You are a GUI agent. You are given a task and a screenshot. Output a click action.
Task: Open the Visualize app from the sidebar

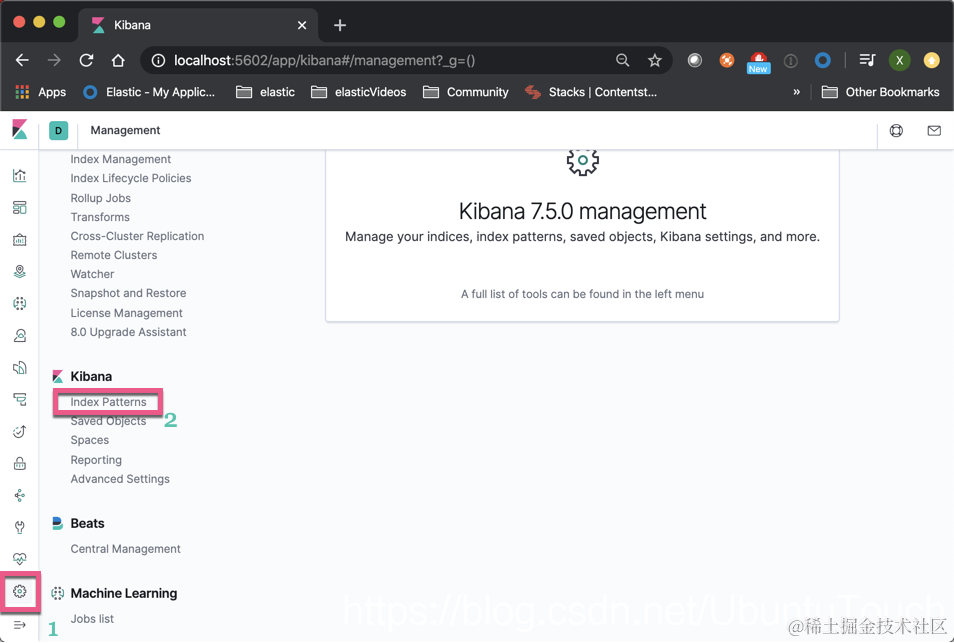pos(19,176)
